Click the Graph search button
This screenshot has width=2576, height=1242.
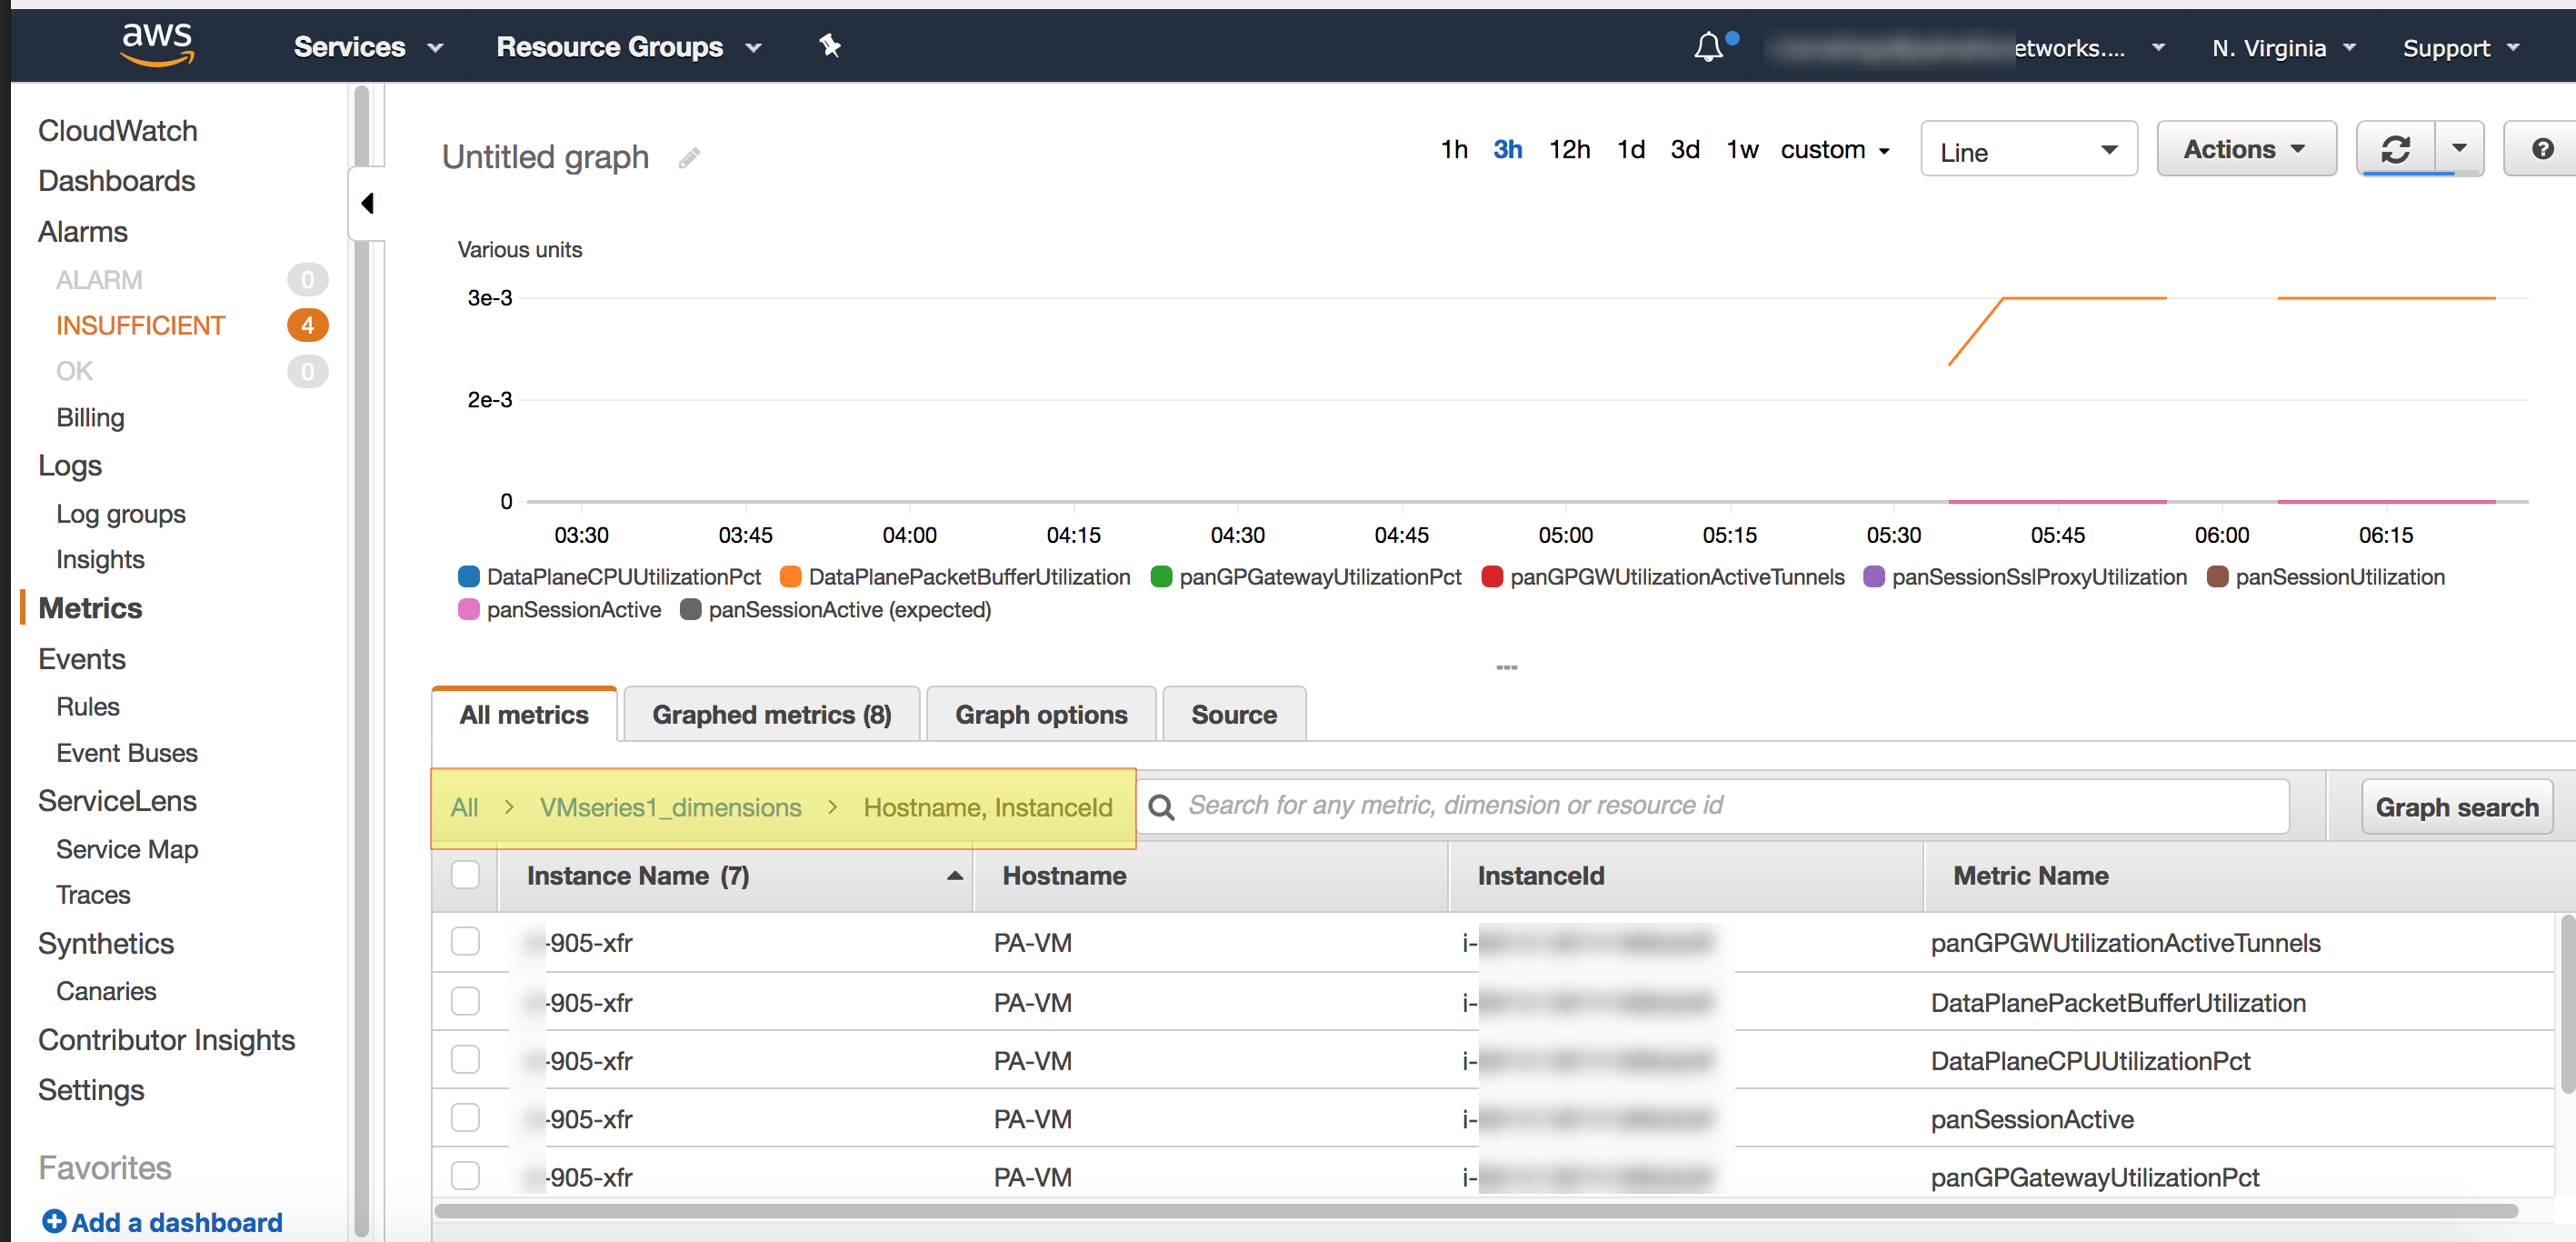pyautogui.click(x=2456, y=807)
